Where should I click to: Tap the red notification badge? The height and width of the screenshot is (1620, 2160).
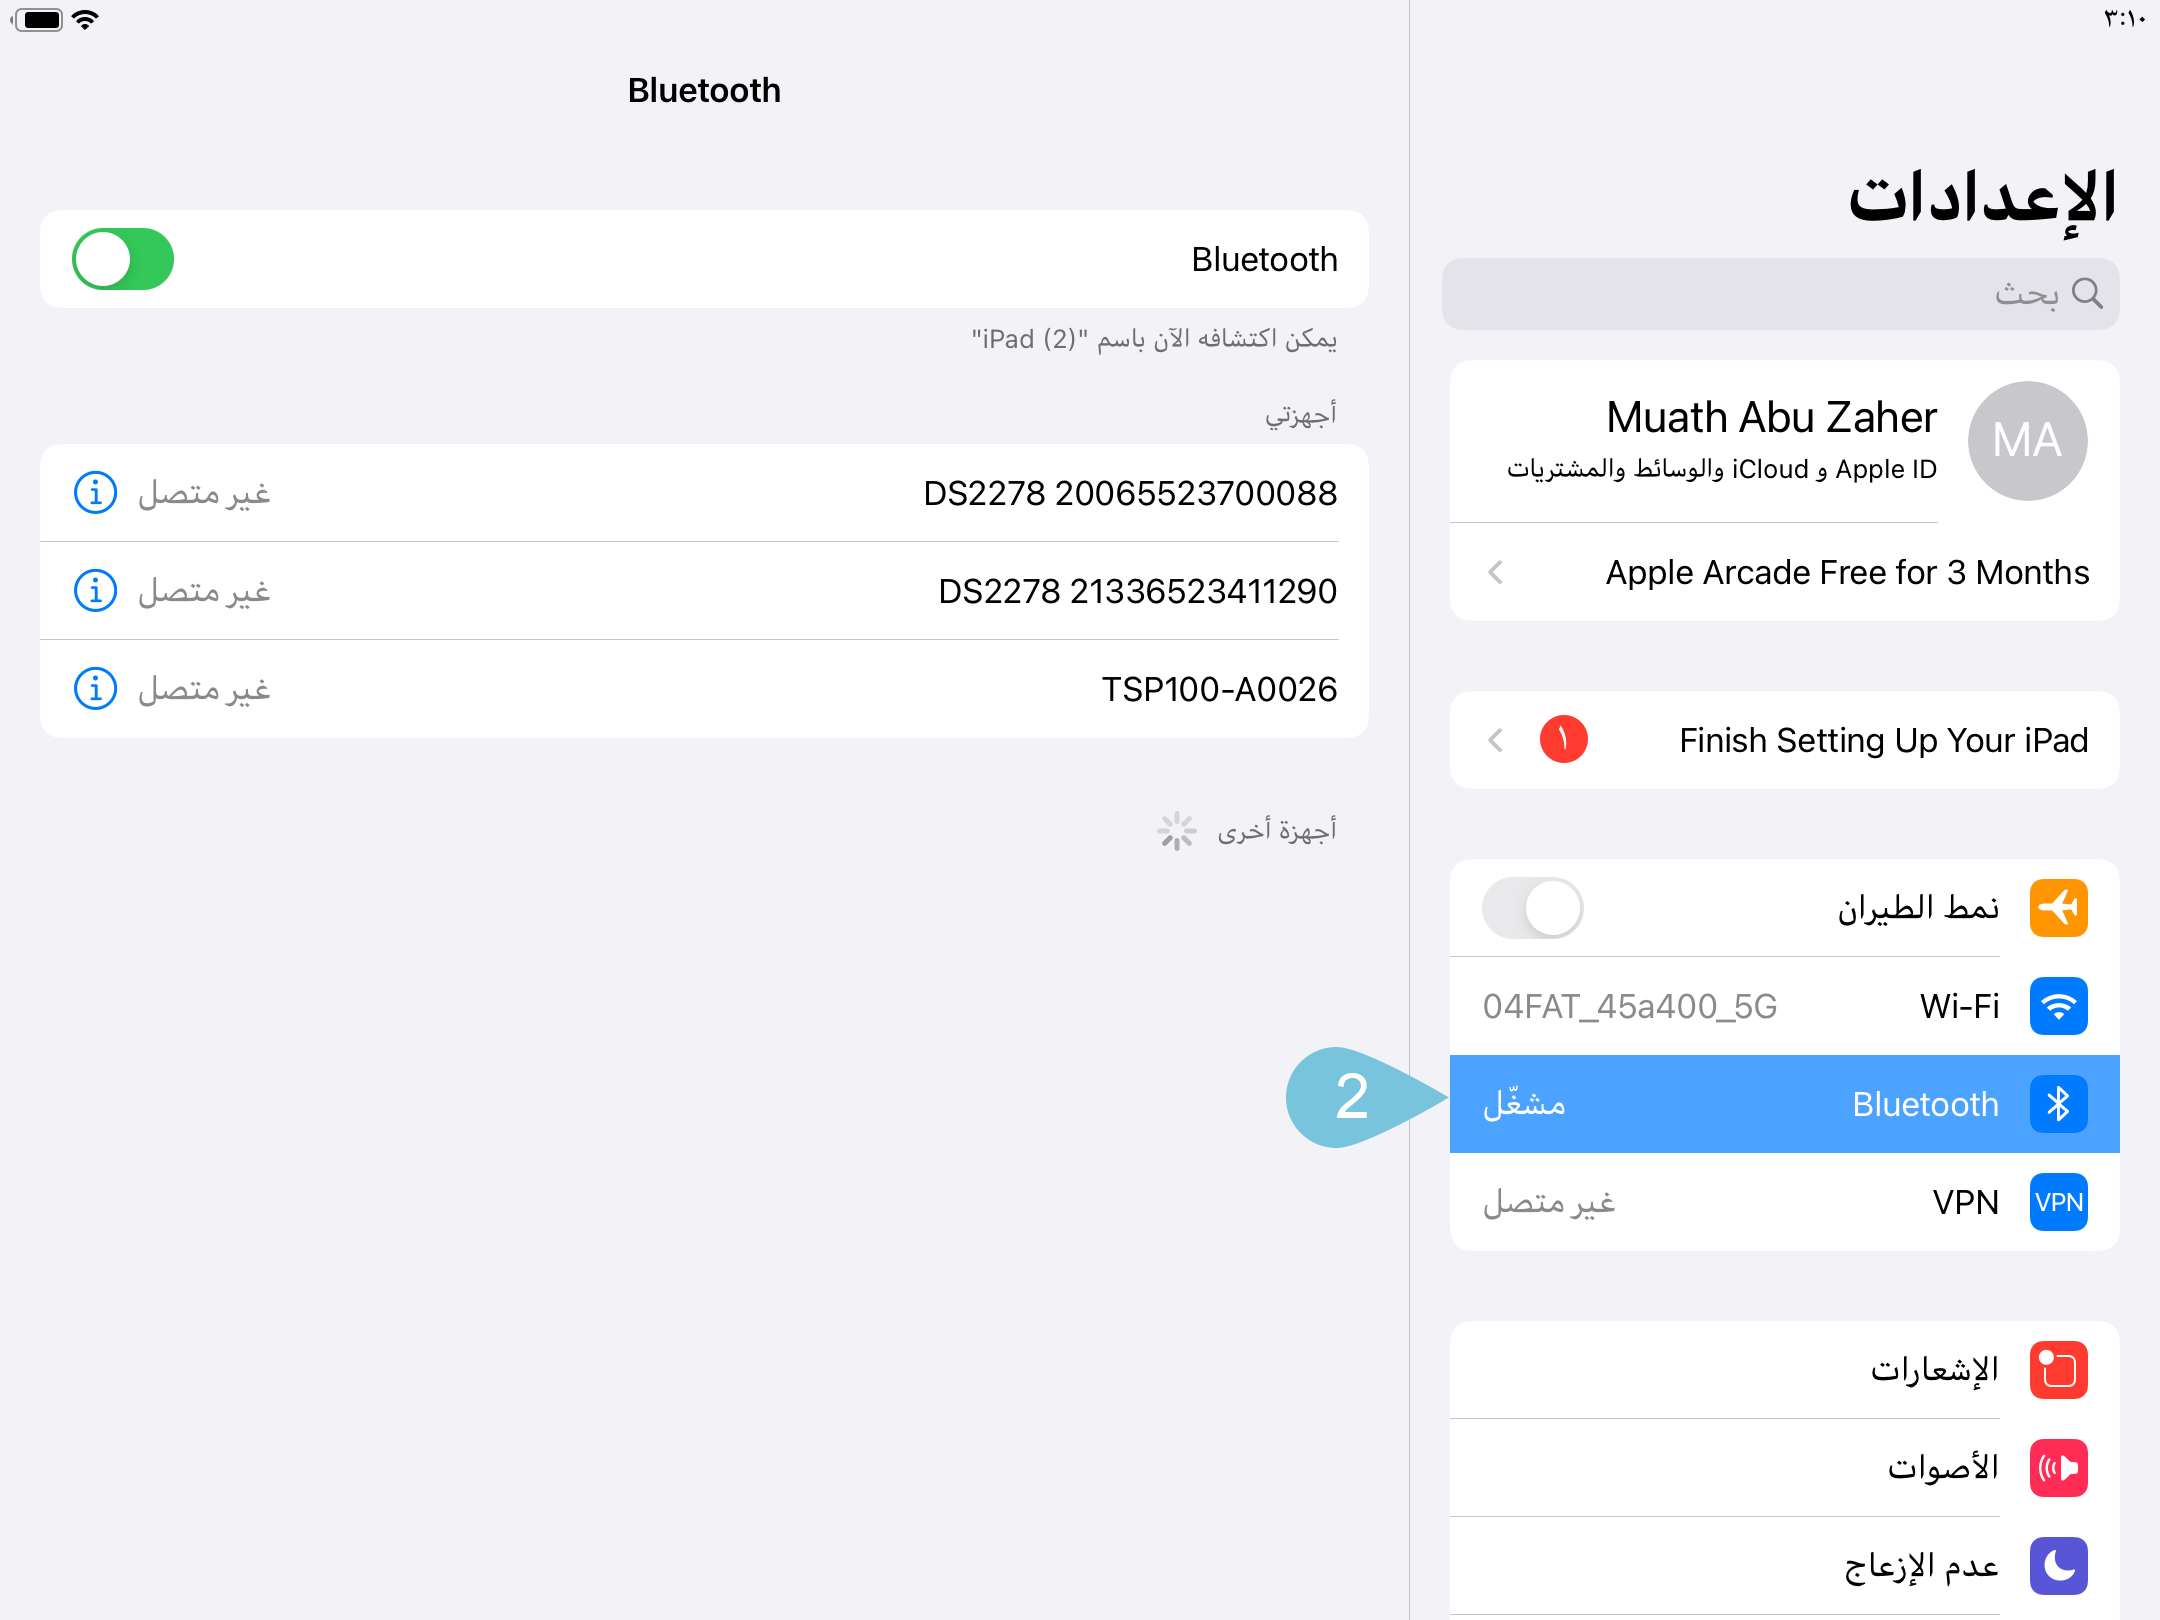[x=1564, y=740]
